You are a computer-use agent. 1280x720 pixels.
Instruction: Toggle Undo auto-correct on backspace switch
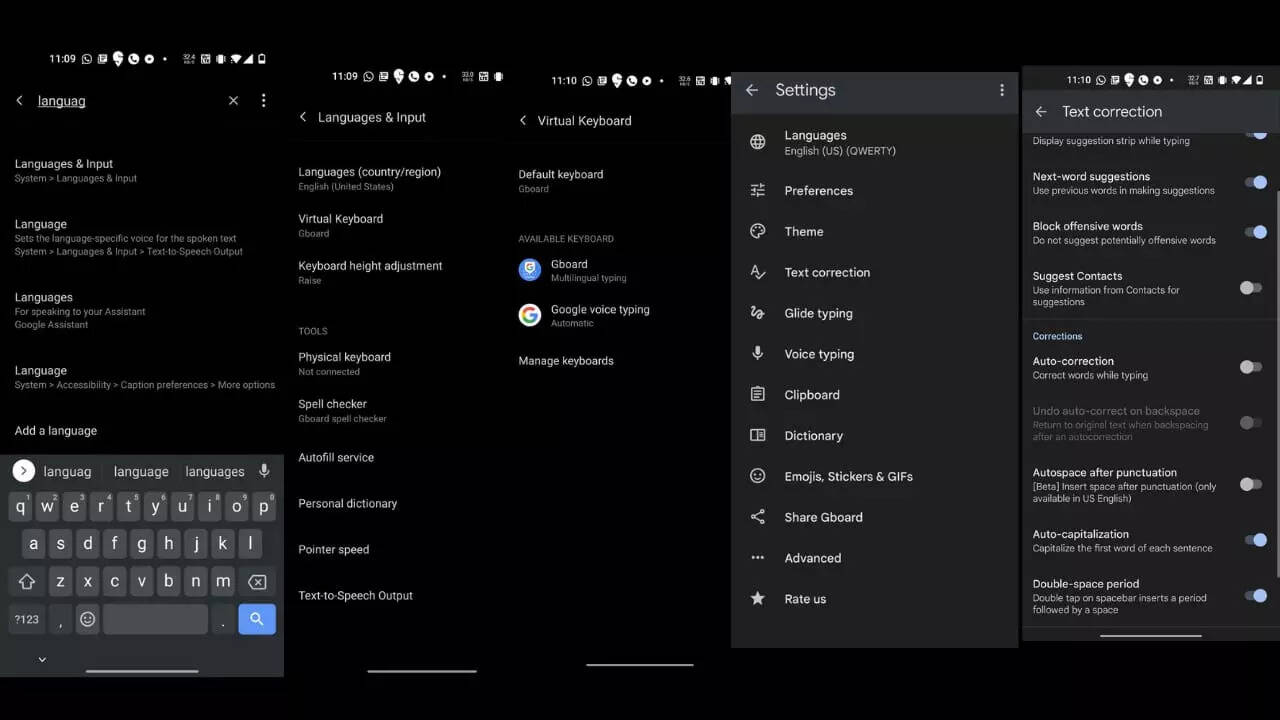click(1251, 423)
